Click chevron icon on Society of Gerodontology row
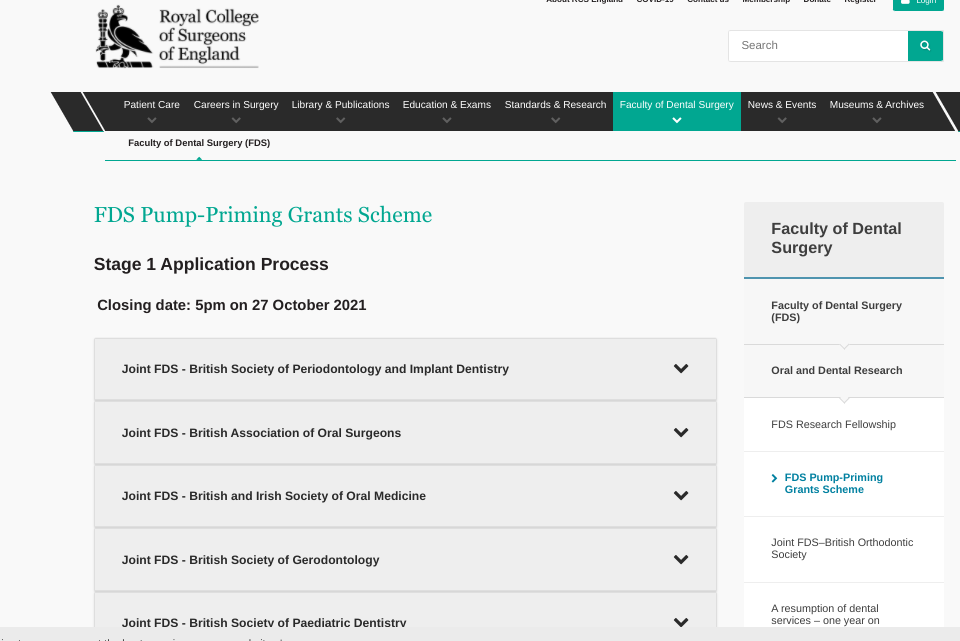960x641 pixels. click(x=681, y=559)
